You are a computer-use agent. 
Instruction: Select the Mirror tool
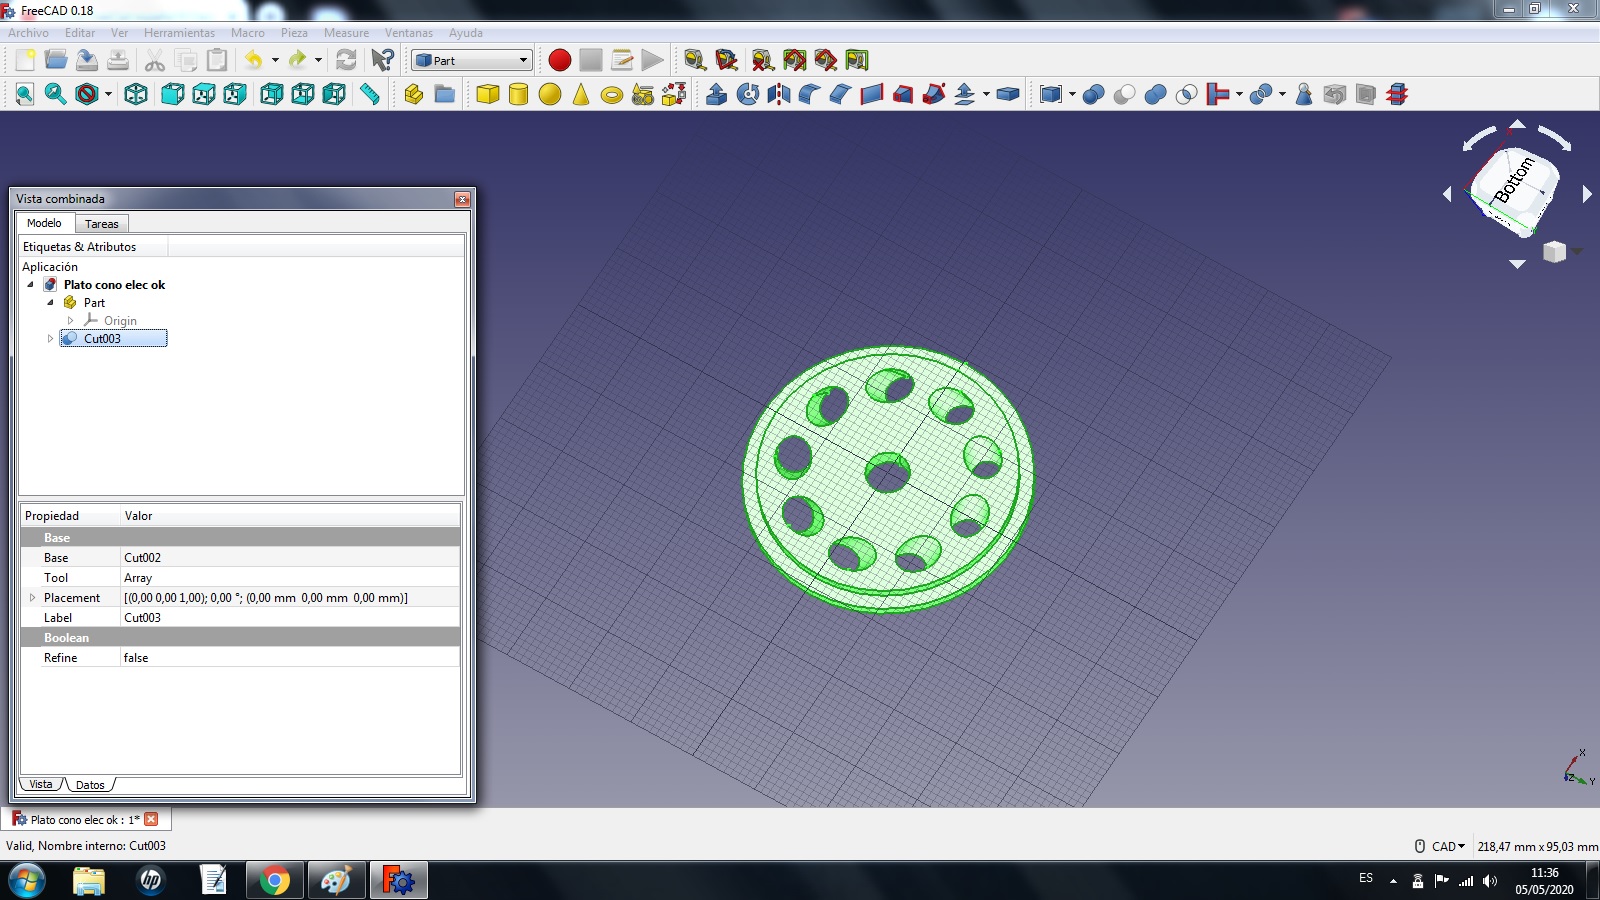[779, 94]
